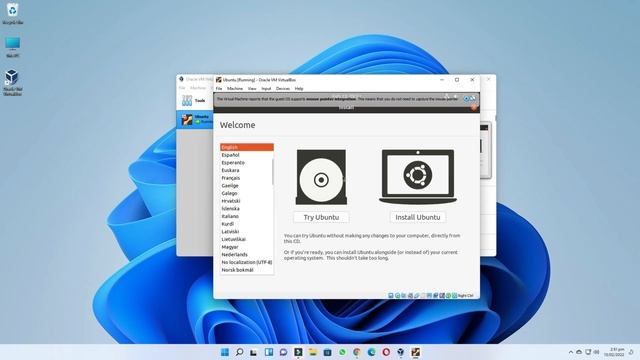This screenshot has height=360, width=640.
Task: Open the Devices menu
Action: pyautogui.click(x=282, y=89)
